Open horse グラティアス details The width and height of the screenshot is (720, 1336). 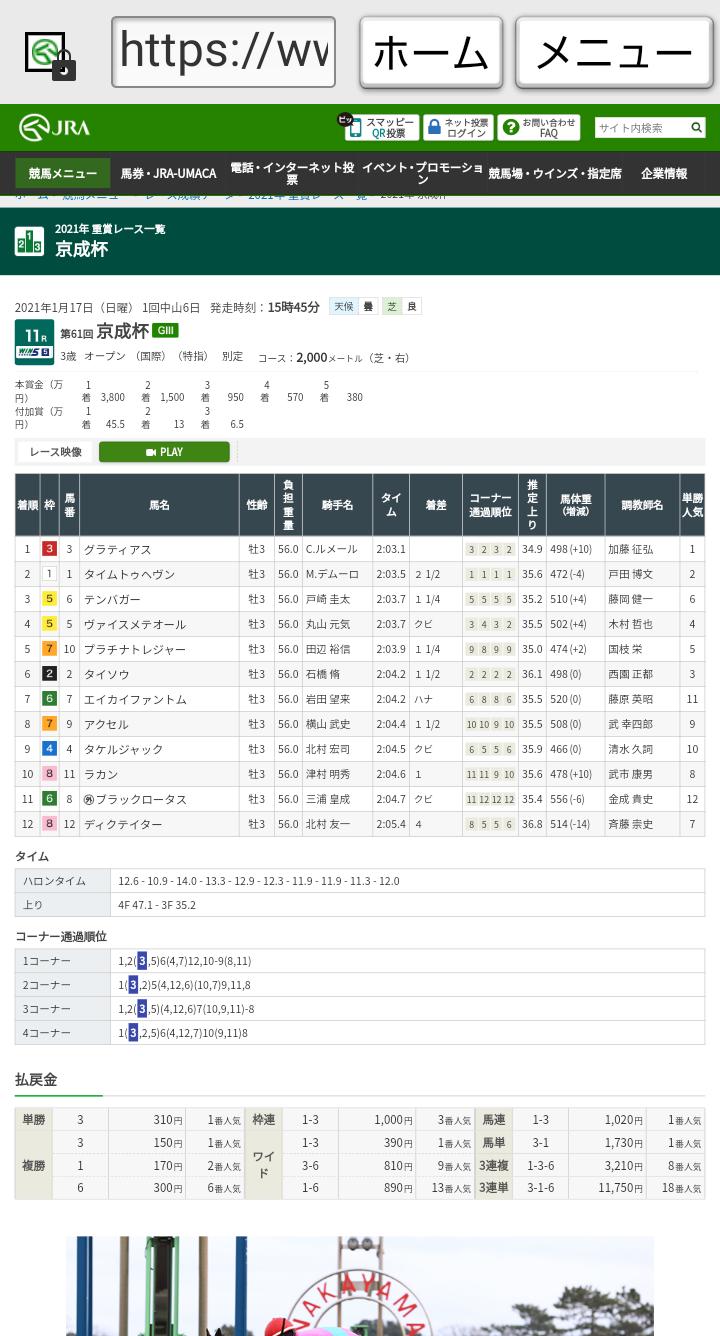117,549
